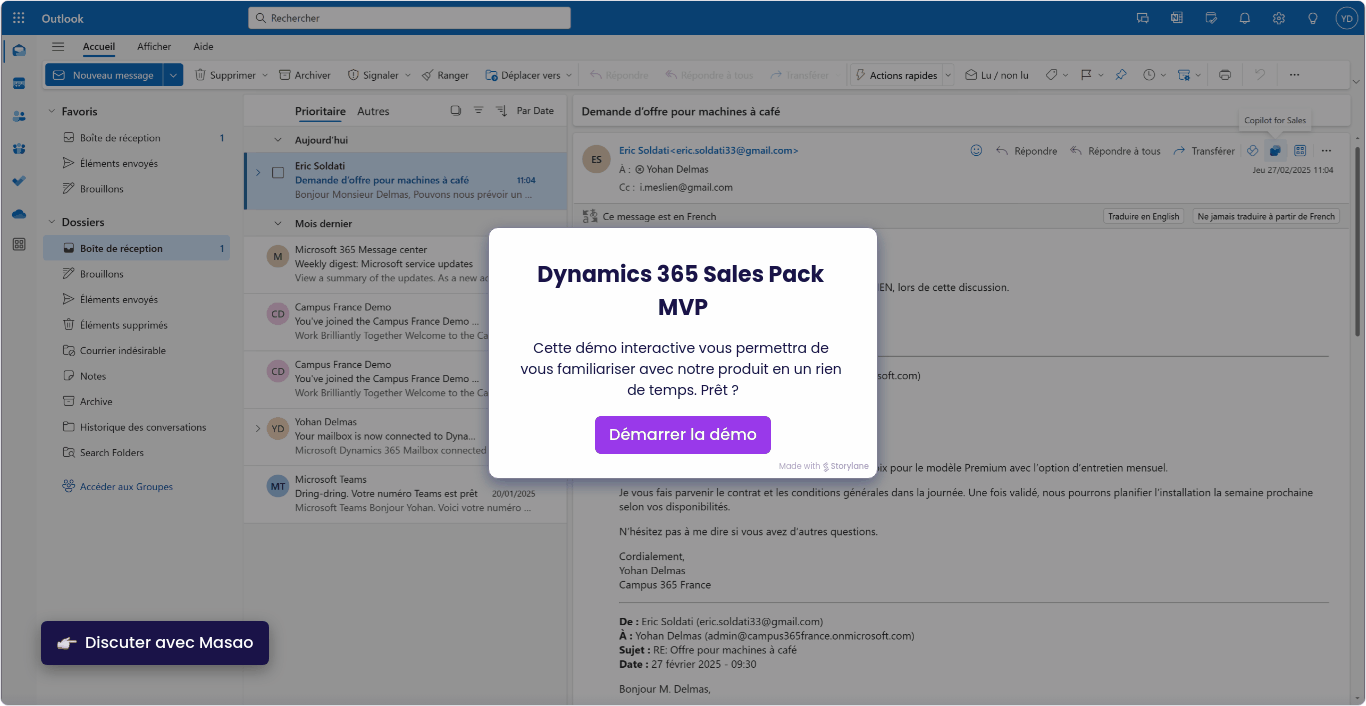Add a reaction with the smiley icon
The height and width of the screenshot is (706, 1366).
tap(976, 151)
